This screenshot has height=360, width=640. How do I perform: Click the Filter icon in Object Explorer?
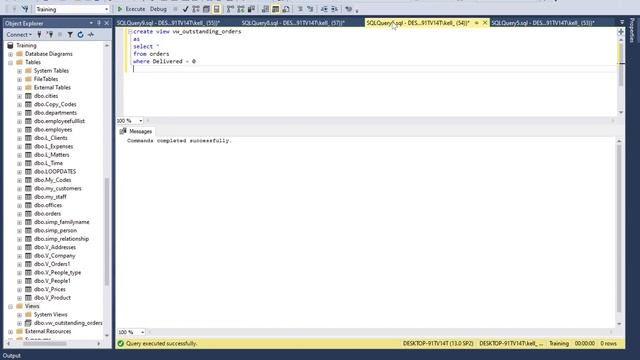(x=70, y=35)
